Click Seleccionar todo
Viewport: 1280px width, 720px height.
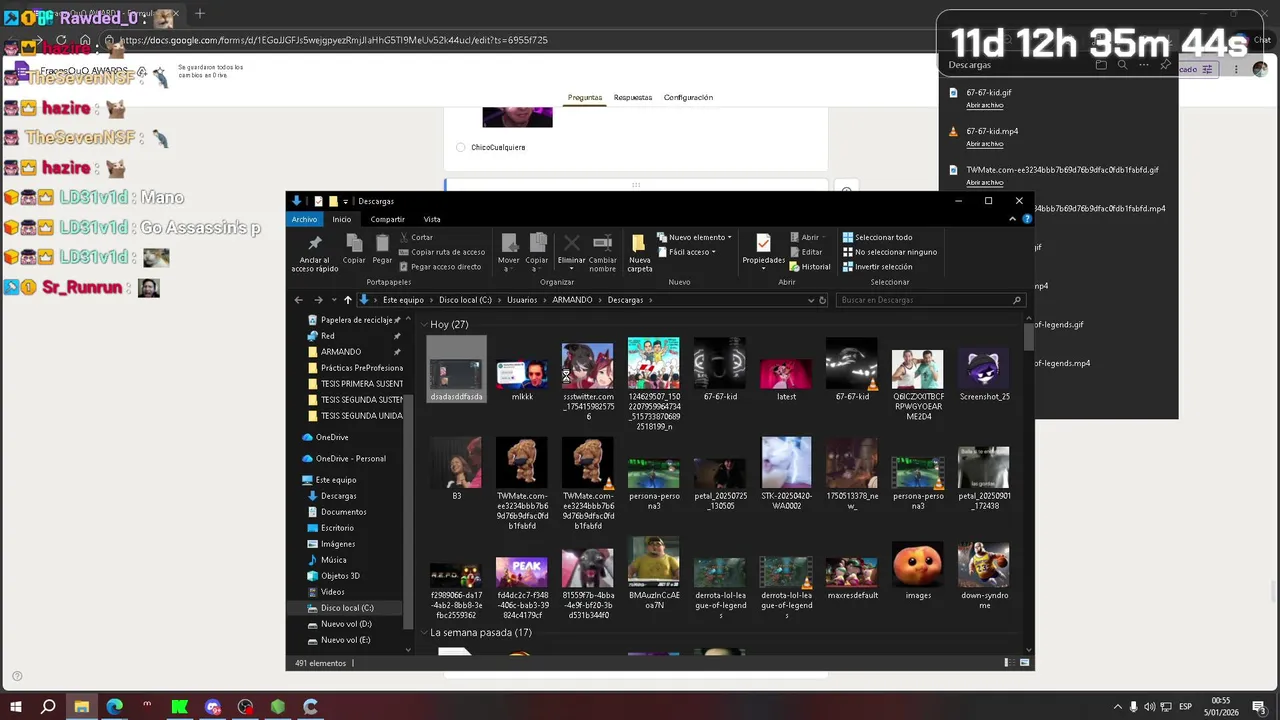877,237
